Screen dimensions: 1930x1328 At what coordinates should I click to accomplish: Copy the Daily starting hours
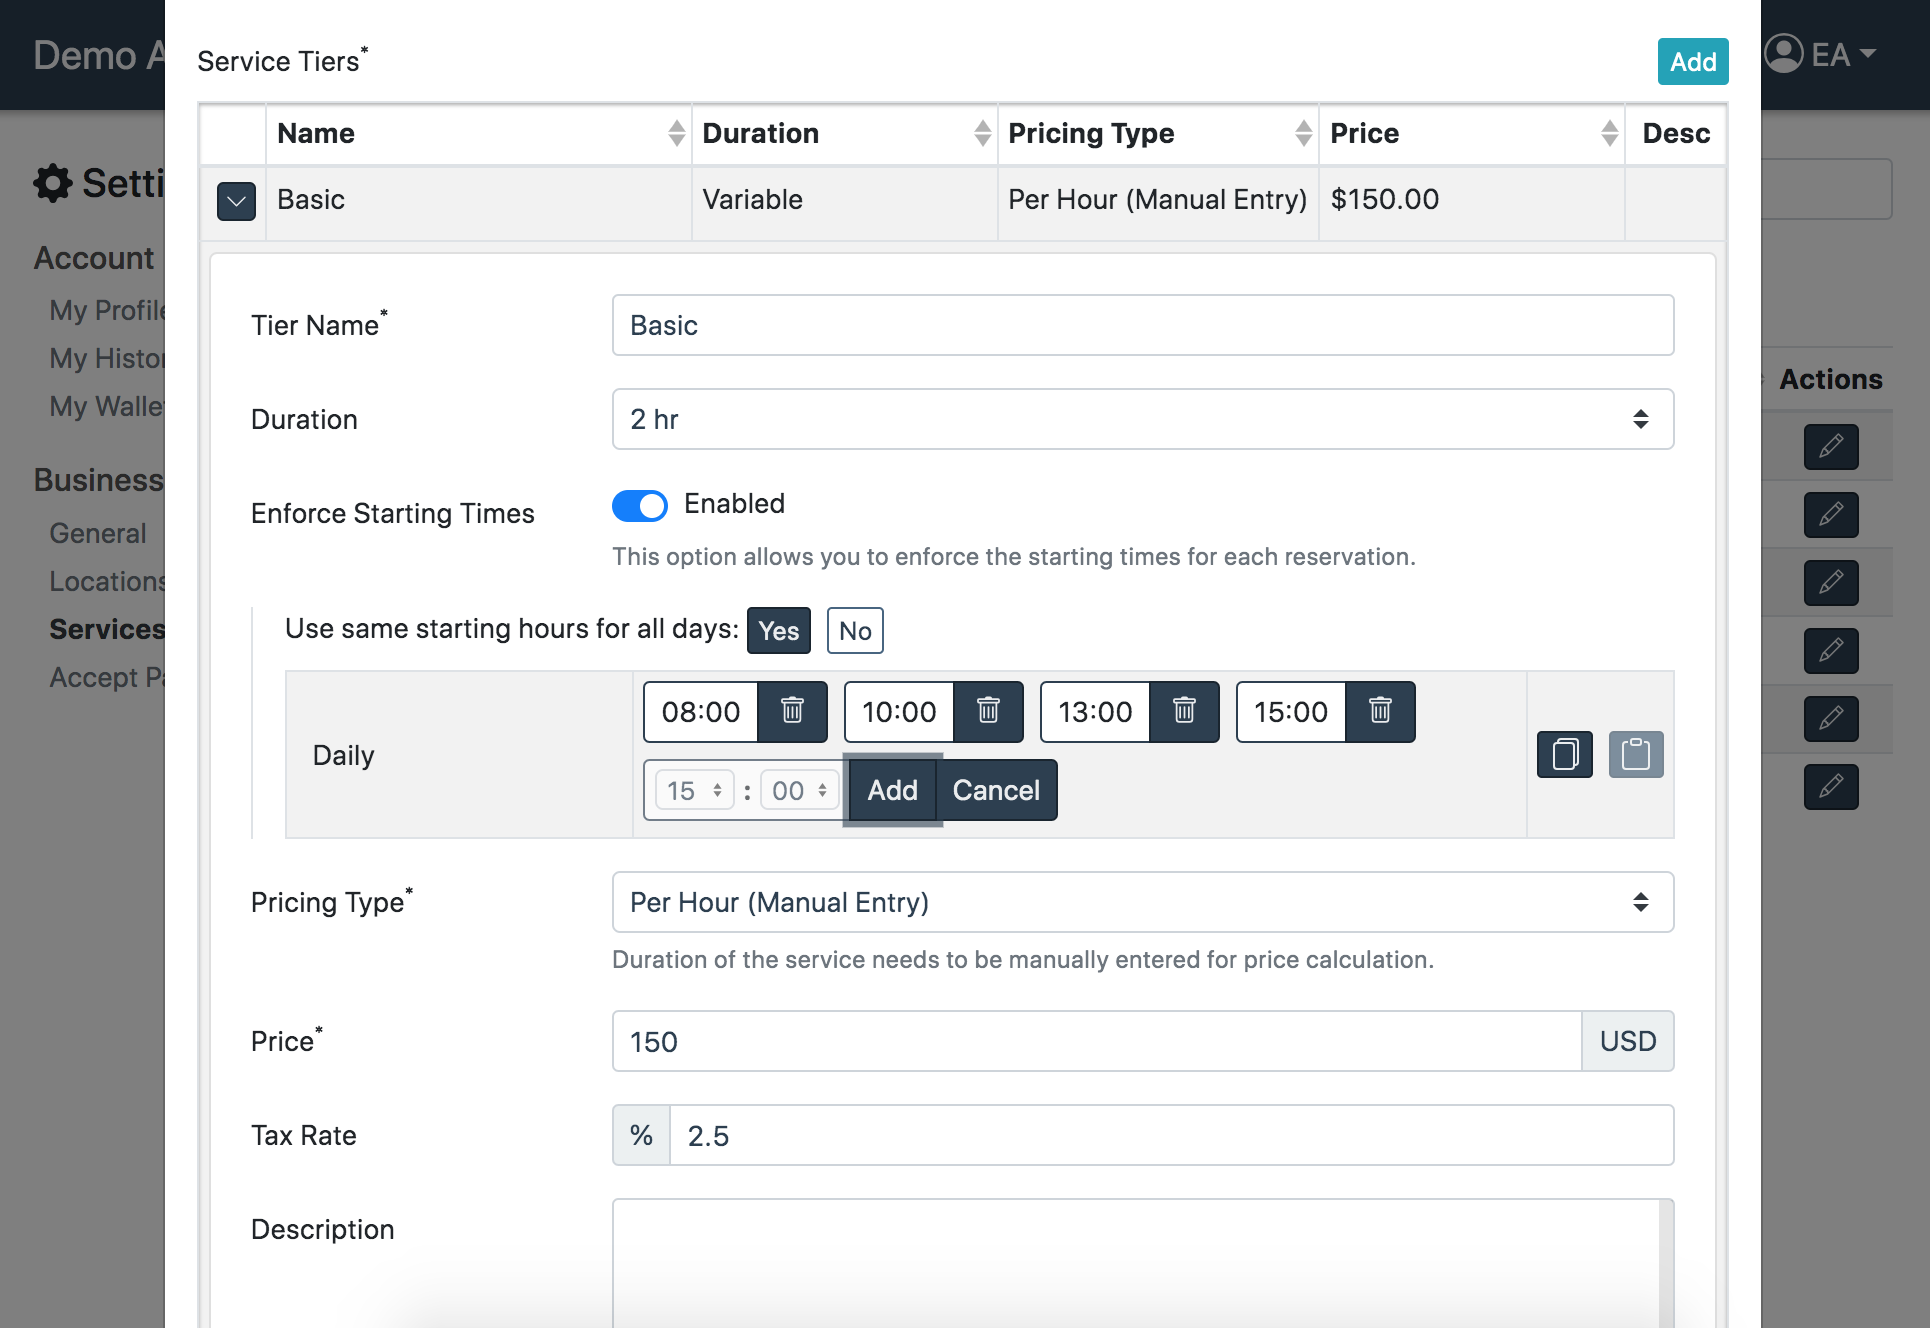tap(1564, 754)
